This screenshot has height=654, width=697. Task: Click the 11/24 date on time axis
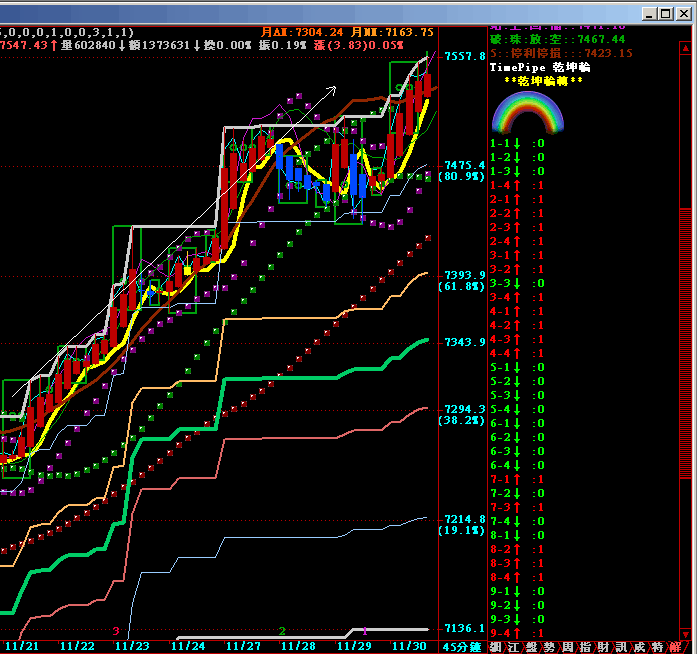(x=188, y=647)
